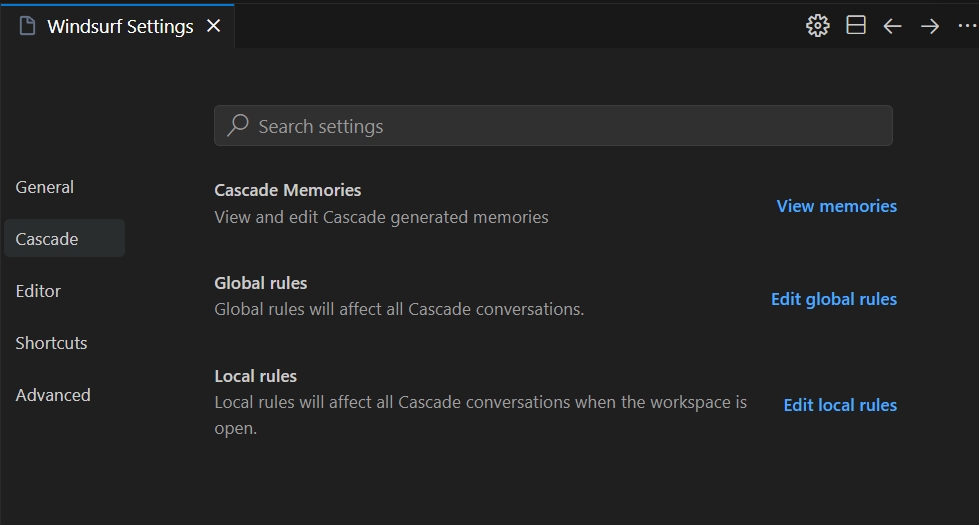Viewport: 979px width, 525px height.
Task: Click the magnifier icon in search box
Action: tap(238, 126)
